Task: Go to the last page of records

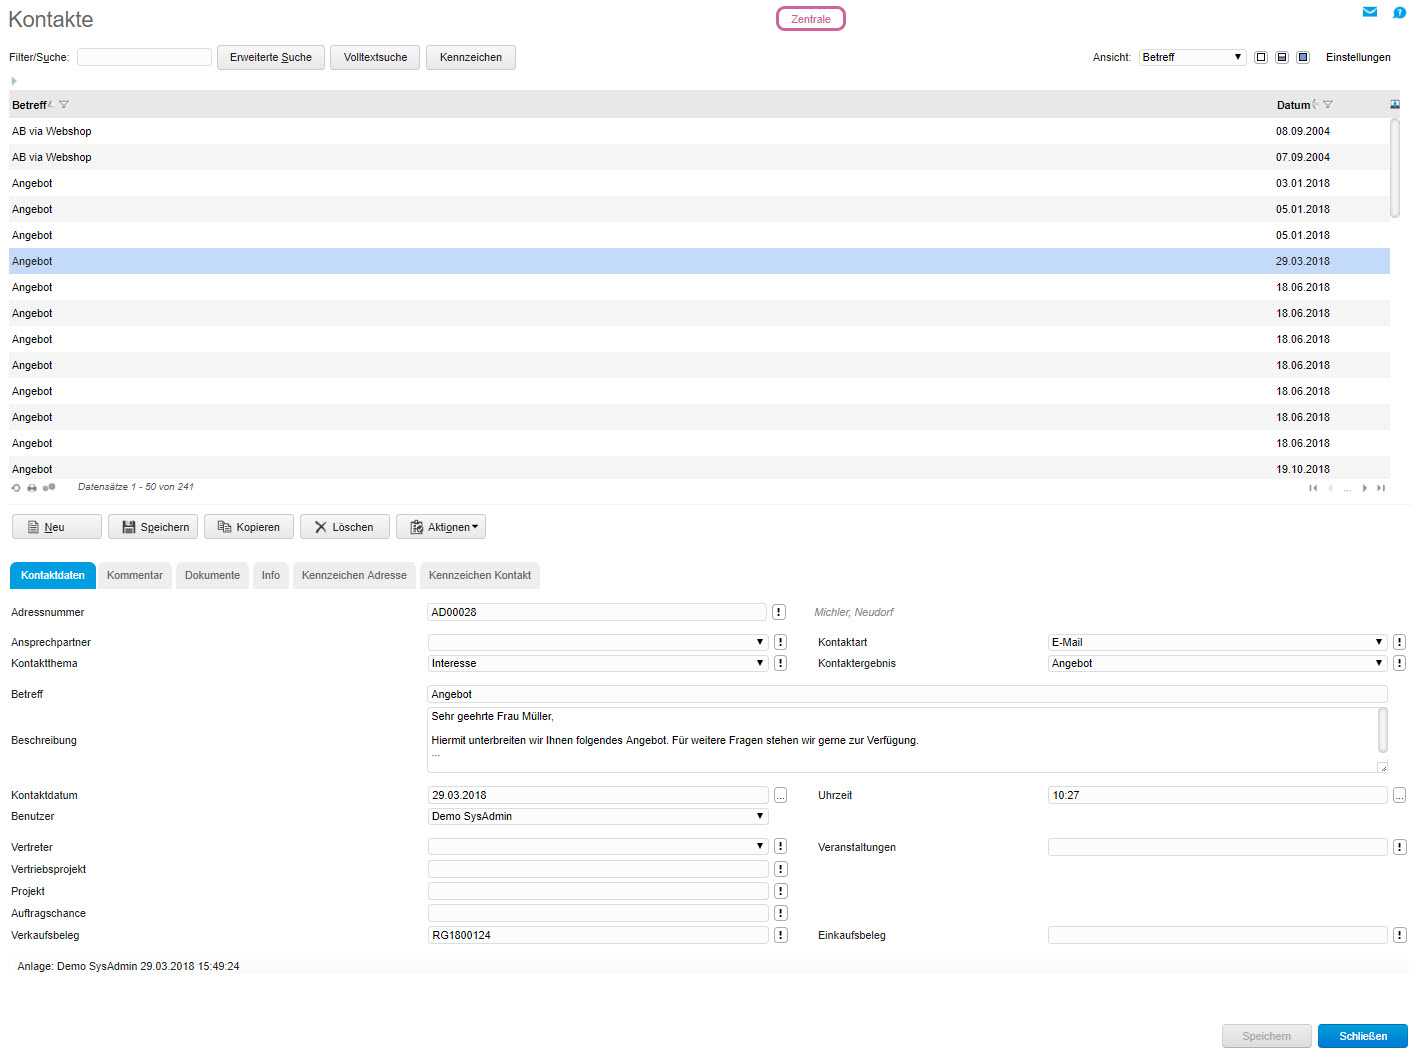Action: [x=1381, y=488]
